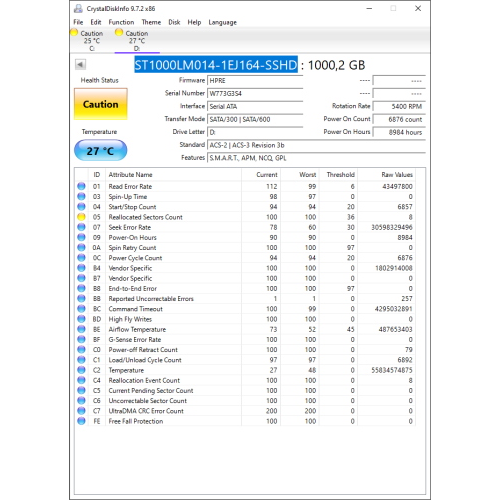Viewport: 500px width, 500px height.
Task: Click the previous disk arrow button
Action: (80, 64)
